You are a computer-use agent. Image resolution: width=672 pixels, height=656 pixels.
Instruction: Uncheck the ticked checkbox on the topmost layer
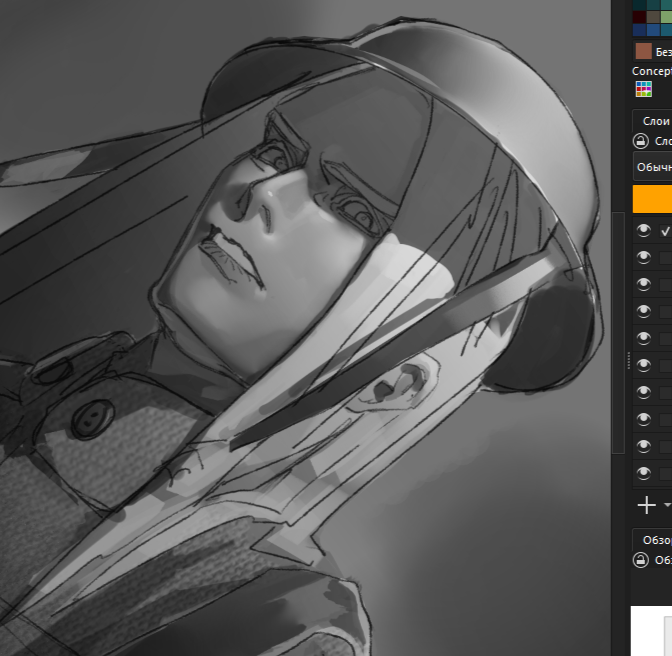pos(666,231)
